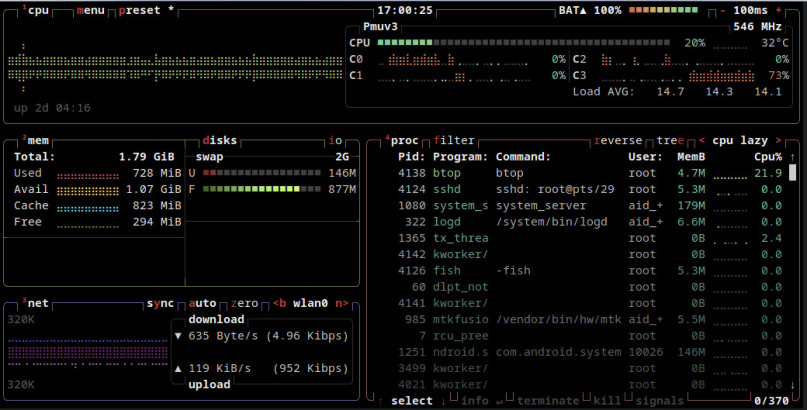The width and height of the screenshot is (807, 410).
Task: Switch to next network interface arrow
Action: point(341,303)
